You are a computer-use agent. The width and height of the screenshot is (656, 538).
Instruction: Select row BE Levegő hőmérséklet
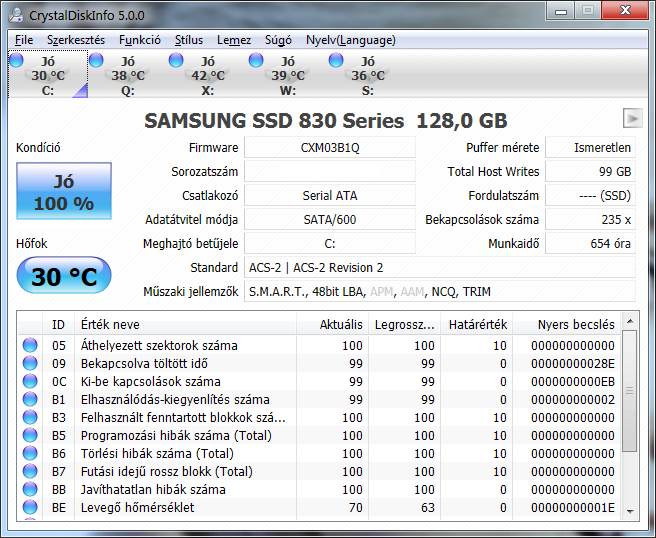point(319,507)
